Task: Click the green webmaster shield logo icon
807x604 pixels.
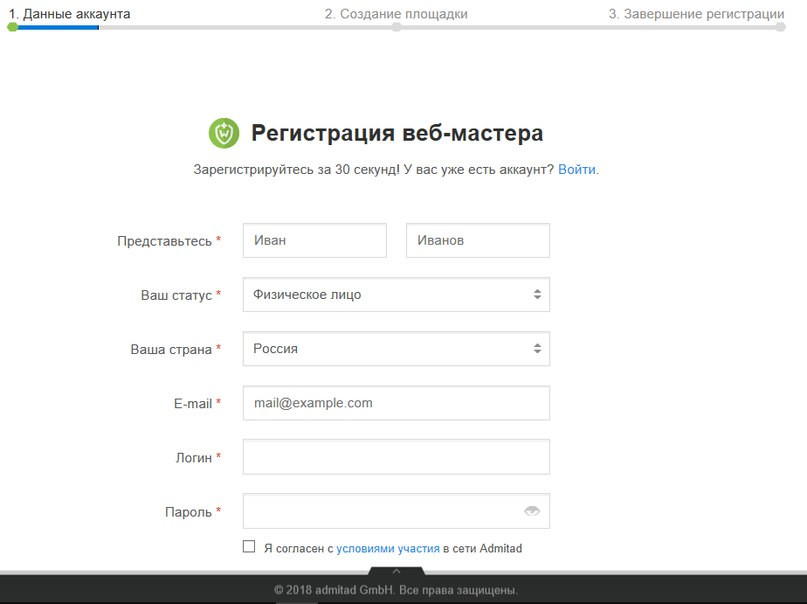Action: (224, 133)
